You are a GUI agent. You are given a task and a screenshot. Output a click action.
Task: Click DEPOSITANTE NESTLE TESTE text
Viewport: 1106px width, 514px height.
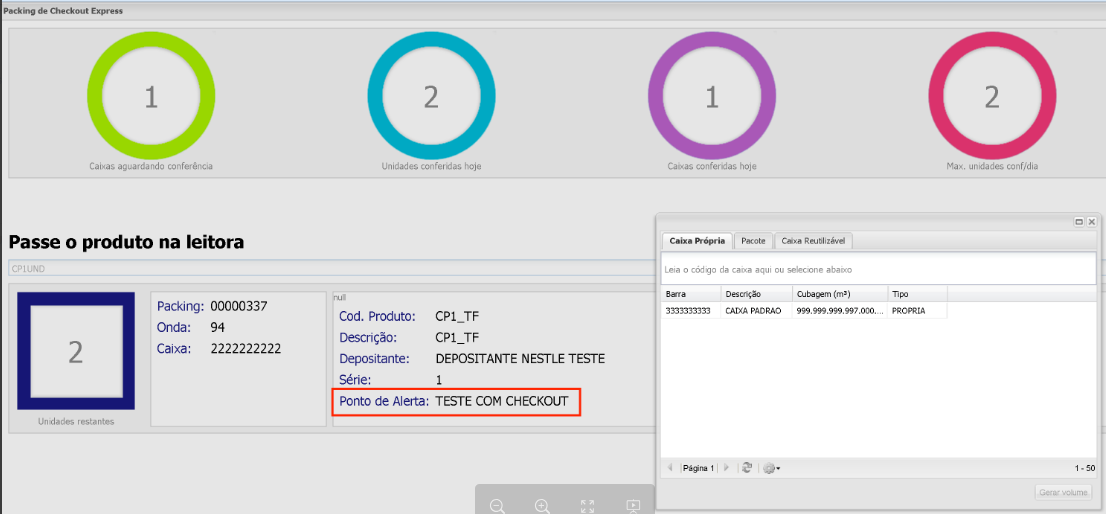click(x=521, y=359)
